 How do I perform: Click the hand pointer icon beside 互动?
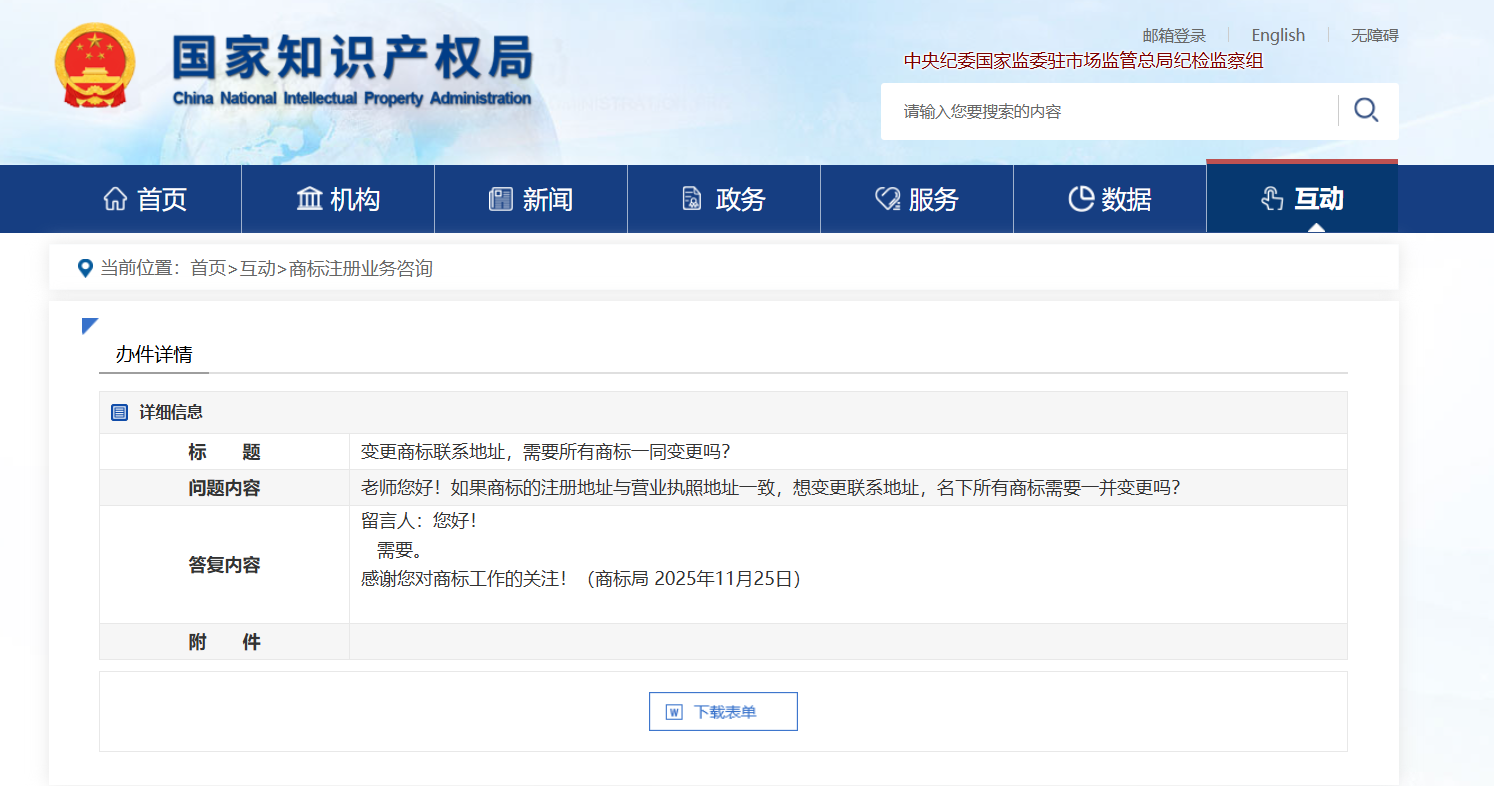[1271, 199]
